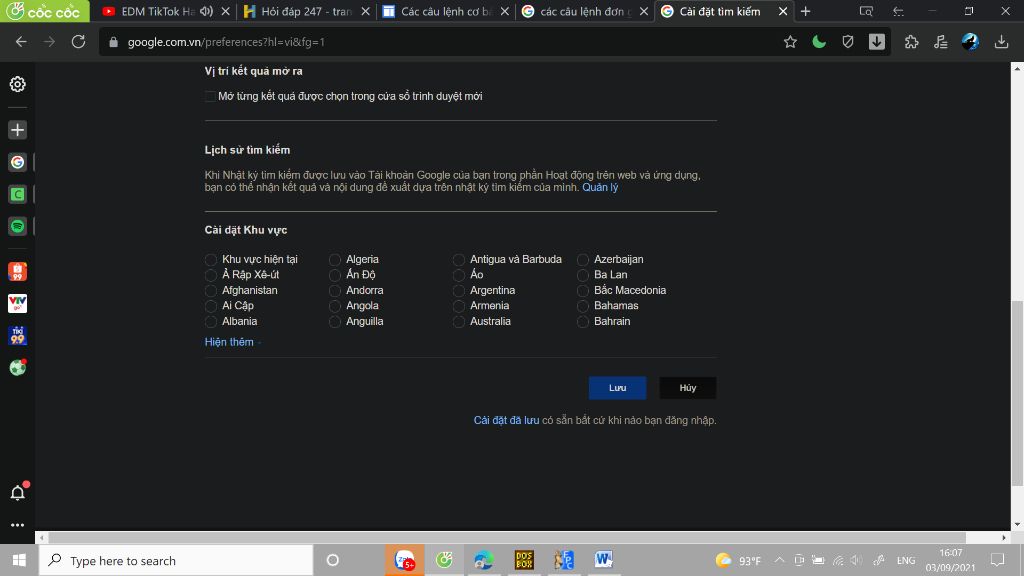This screenshot has width=1024, height=576.
Task: Select the Algeria region option
Action: click(334, 260)
